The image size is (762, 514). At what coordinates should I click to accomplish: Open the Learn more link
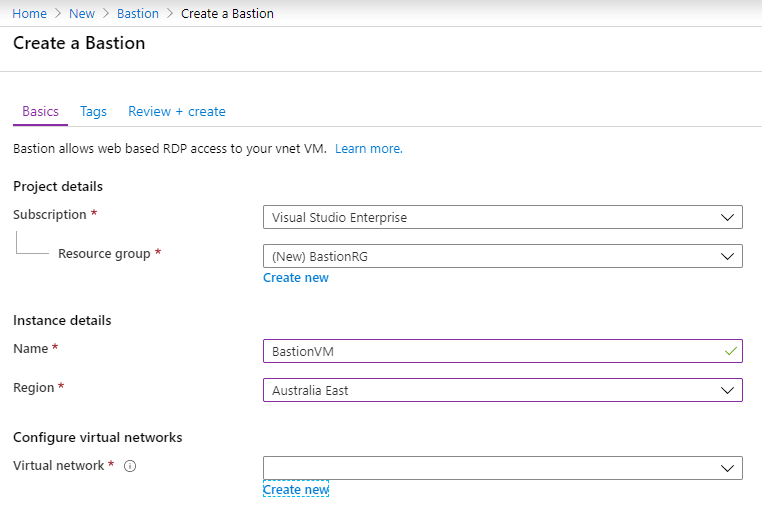[369, 149]
